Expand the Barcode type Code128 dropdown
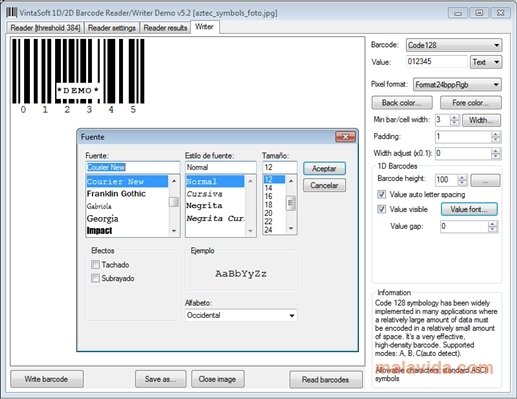517x399 pixels. [x=454, y=45]
